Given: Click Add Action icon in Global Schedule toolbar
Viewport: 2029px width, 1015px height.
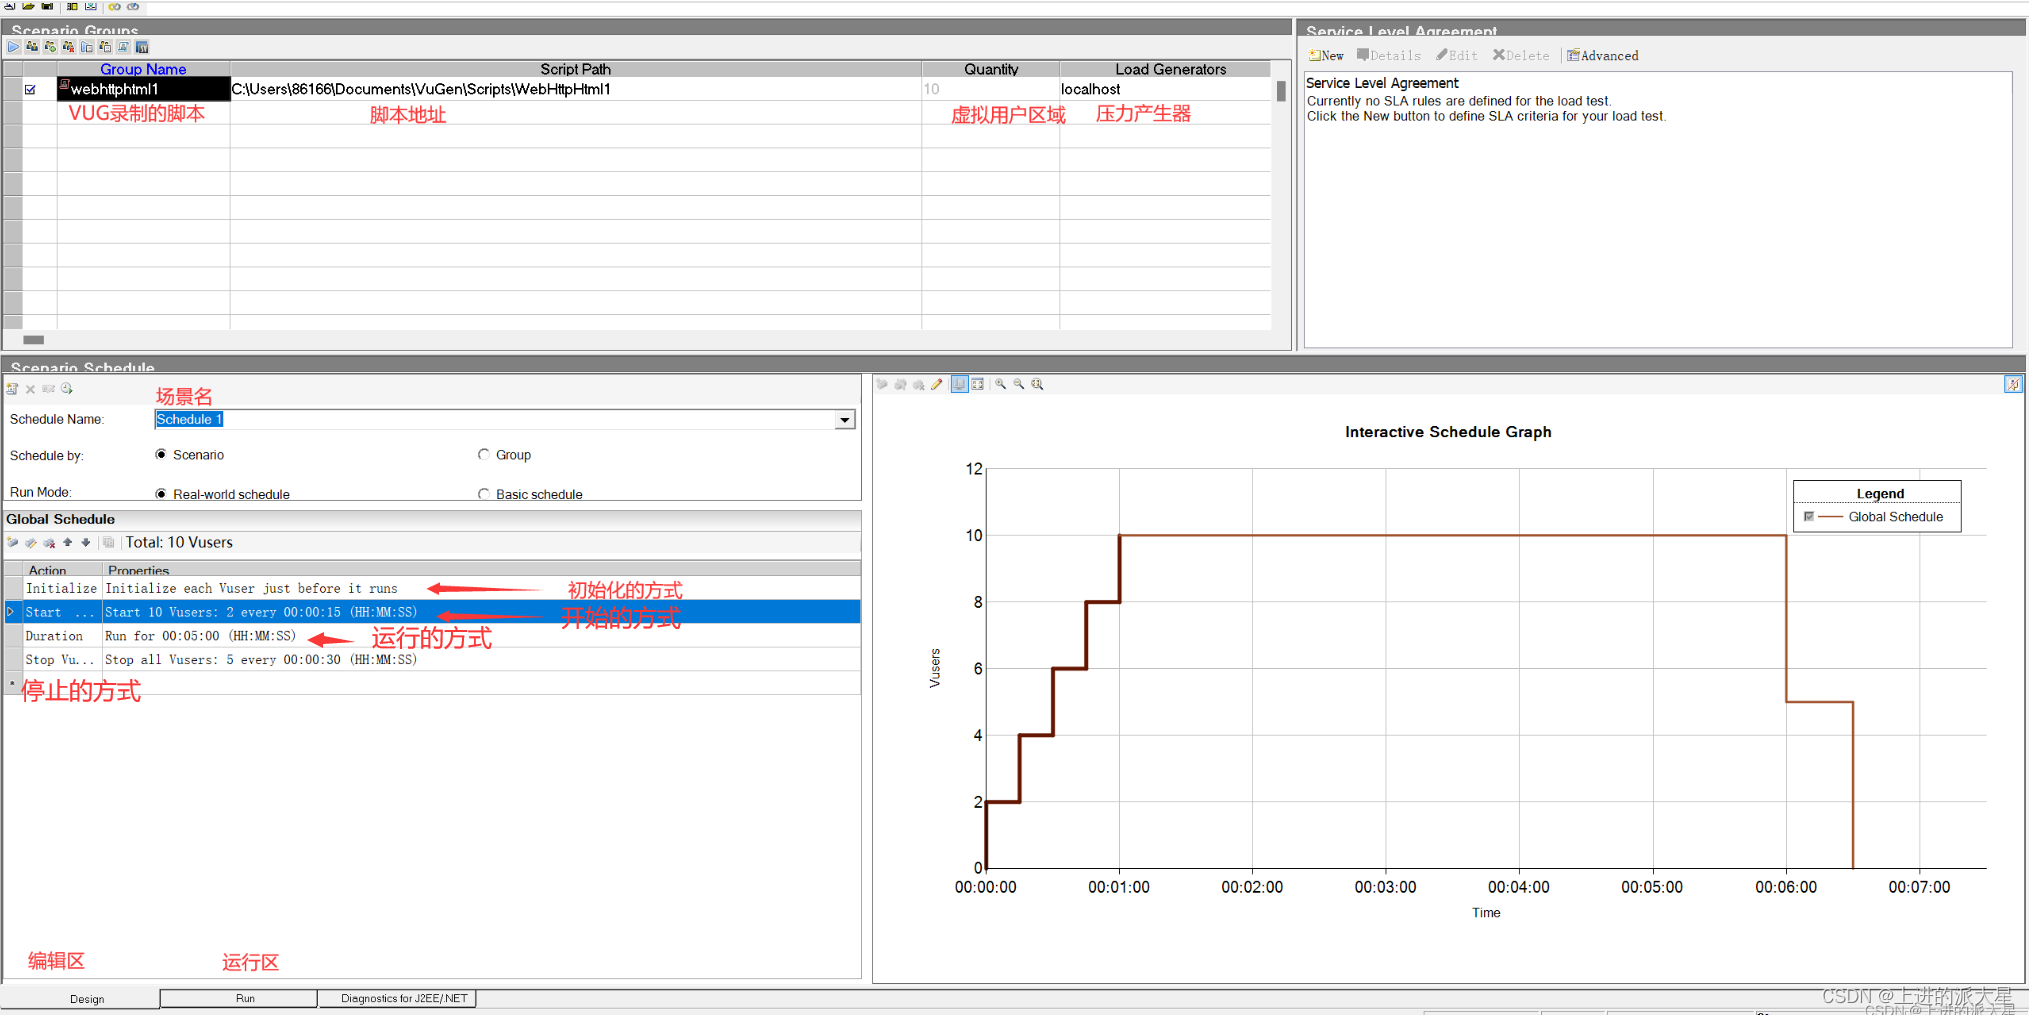Looking at the screenshot, I should [x=13, y=542].
